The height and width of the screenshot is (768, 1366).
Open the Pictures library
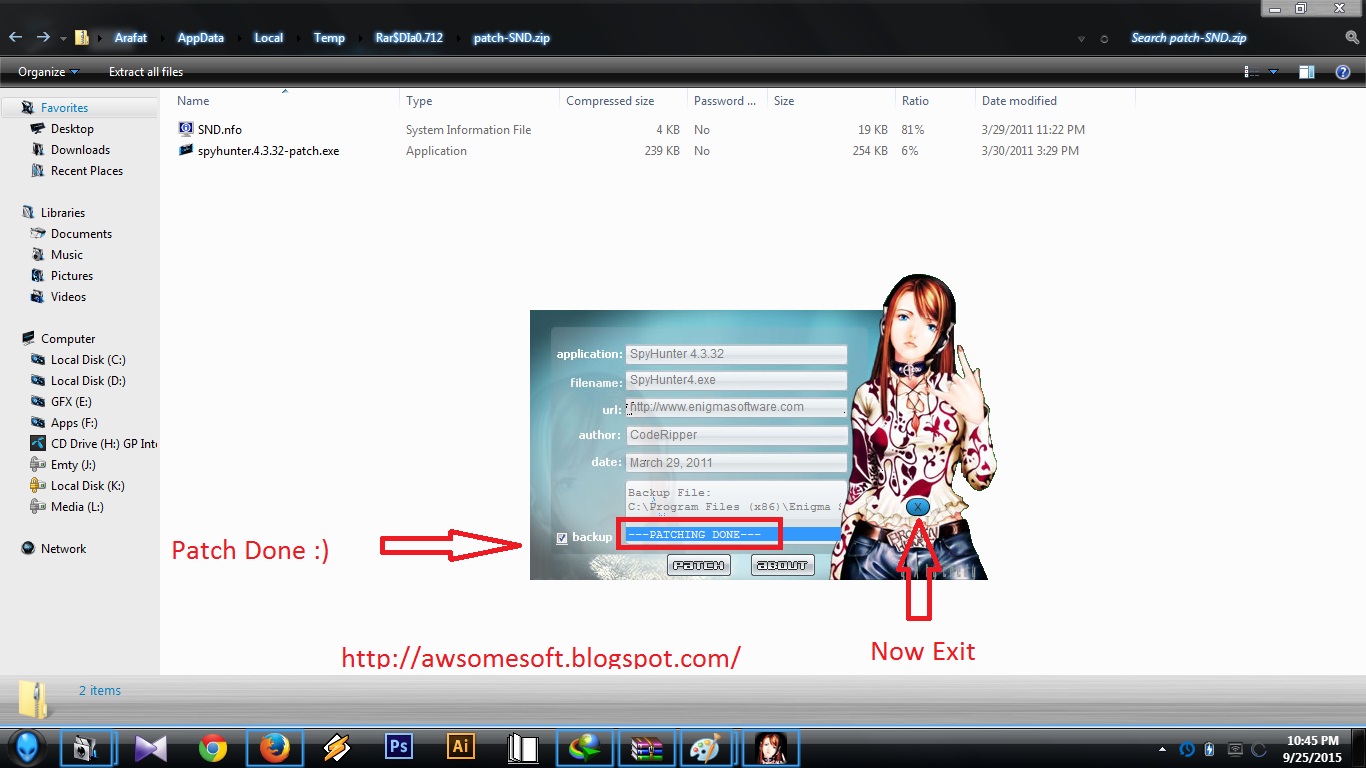72,276
